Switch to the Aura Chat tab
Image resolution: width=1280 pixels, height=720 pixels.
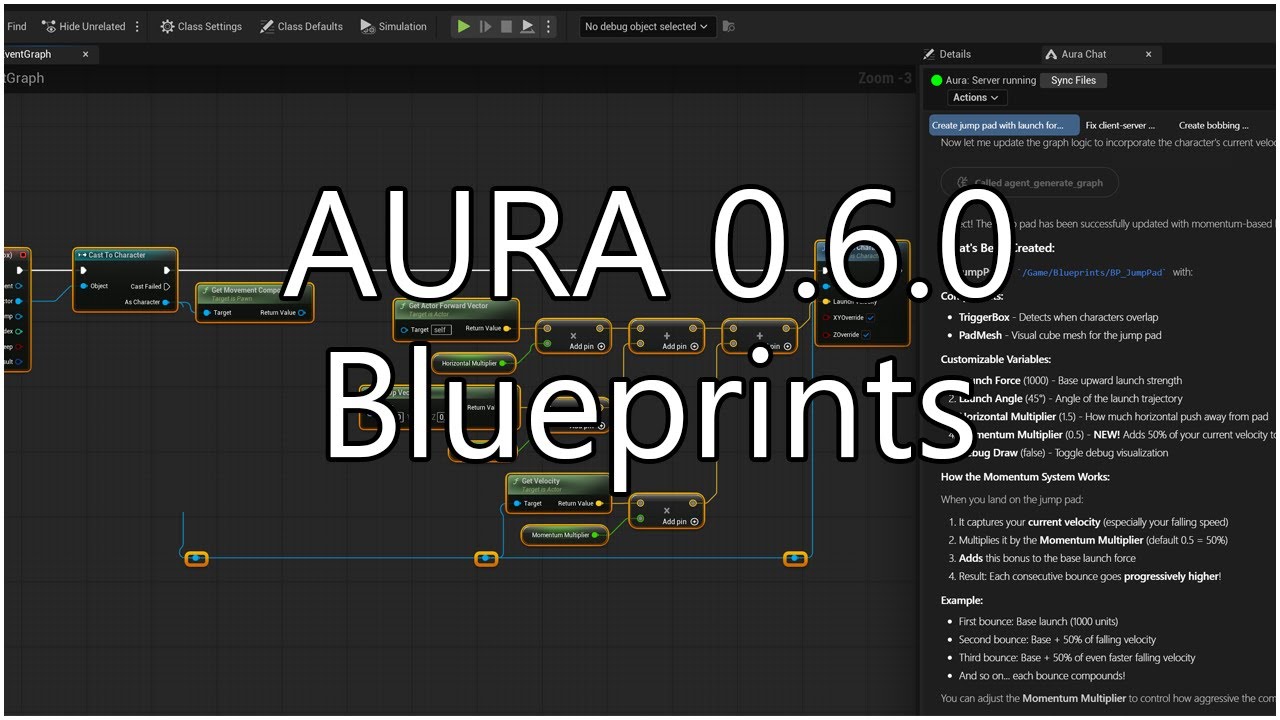pyautogui.click(x=1084, y=54)
